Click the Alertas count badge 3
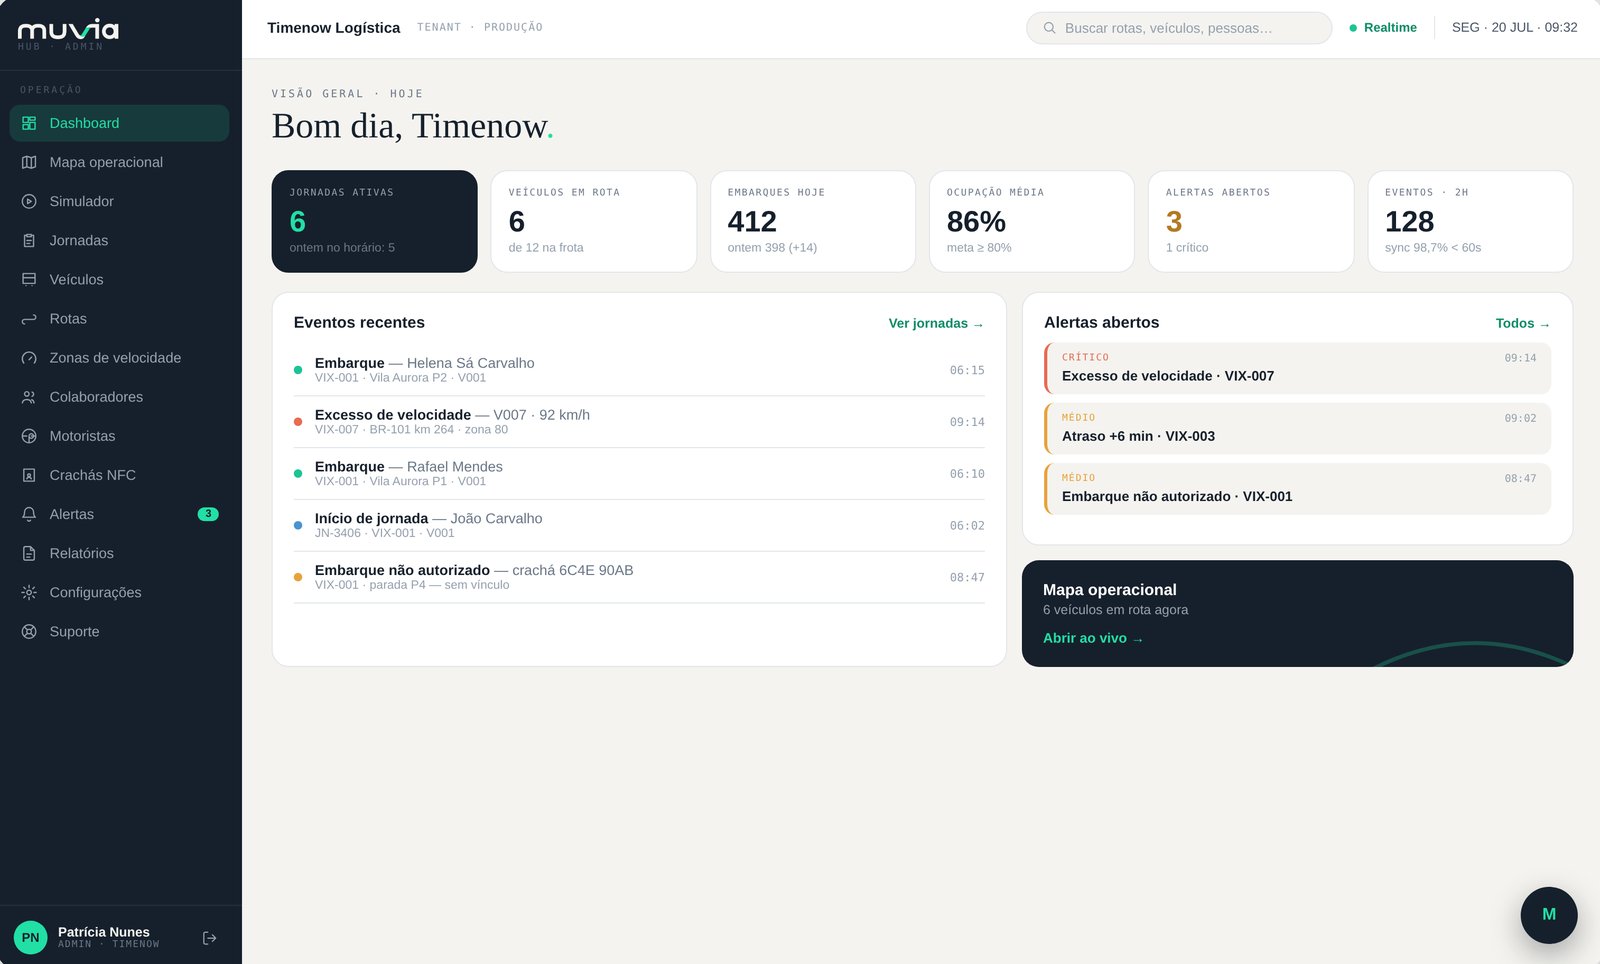The image size is (1600, 964). (x=208, y=514)
